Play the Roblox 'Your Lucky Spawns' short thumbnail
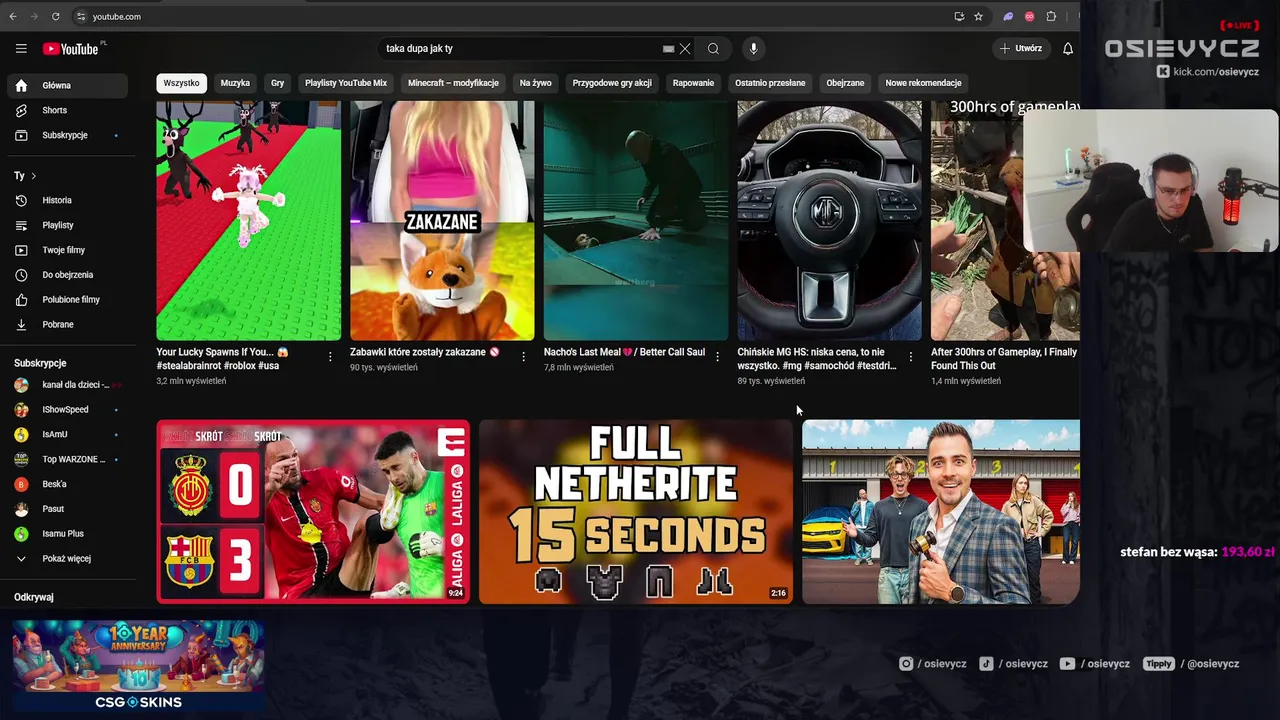This screenshot has width=1280, height=720. pyautogui.click(x=248, y=220)
